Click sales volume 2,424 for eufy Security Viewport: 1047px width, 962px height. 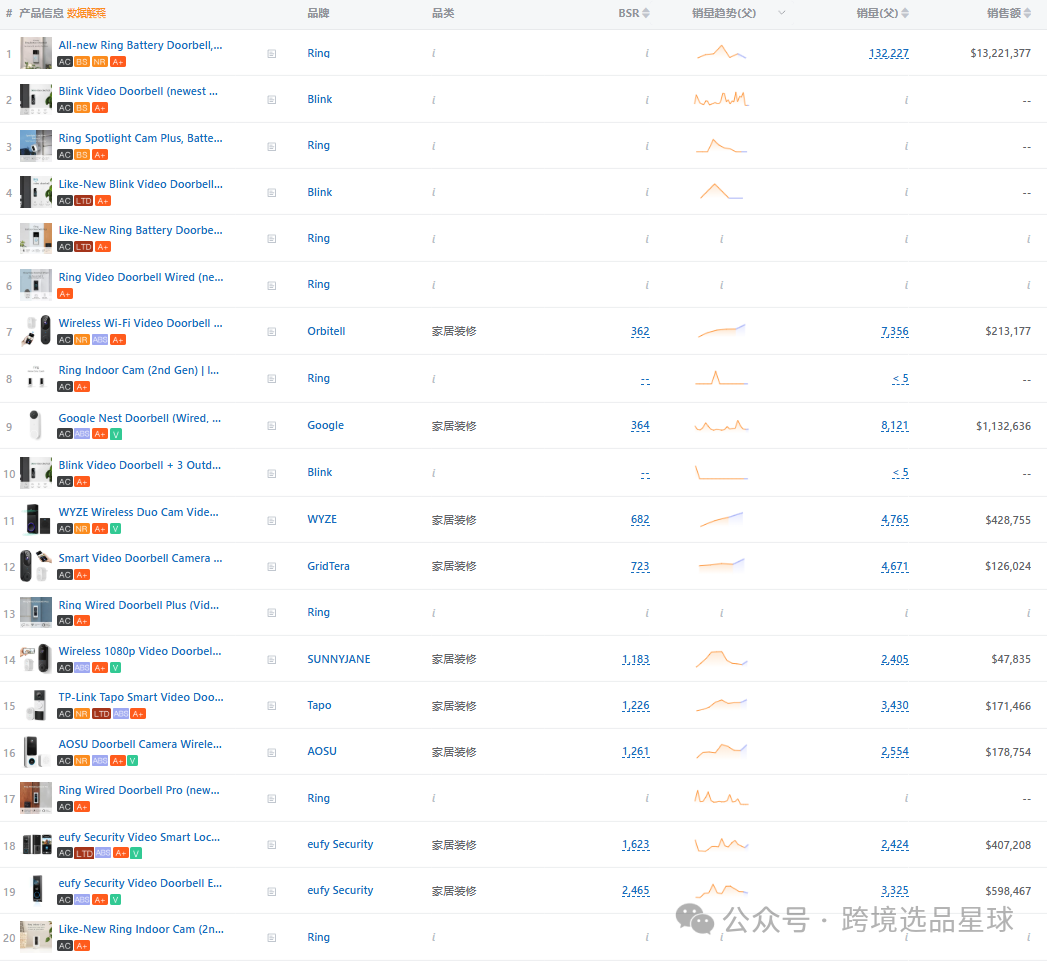coord(895,845)
